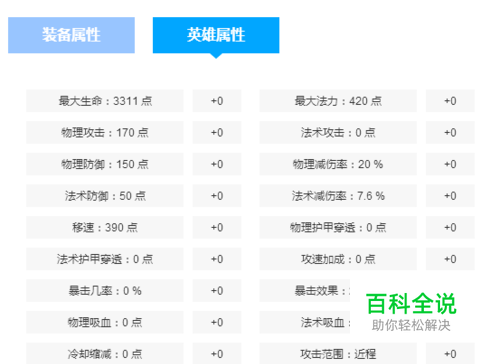The width and height of the screenshot is (500, 364).
Task: Click the 法术减伤率:7.6 % stat cell
Action: pos(338,196)
